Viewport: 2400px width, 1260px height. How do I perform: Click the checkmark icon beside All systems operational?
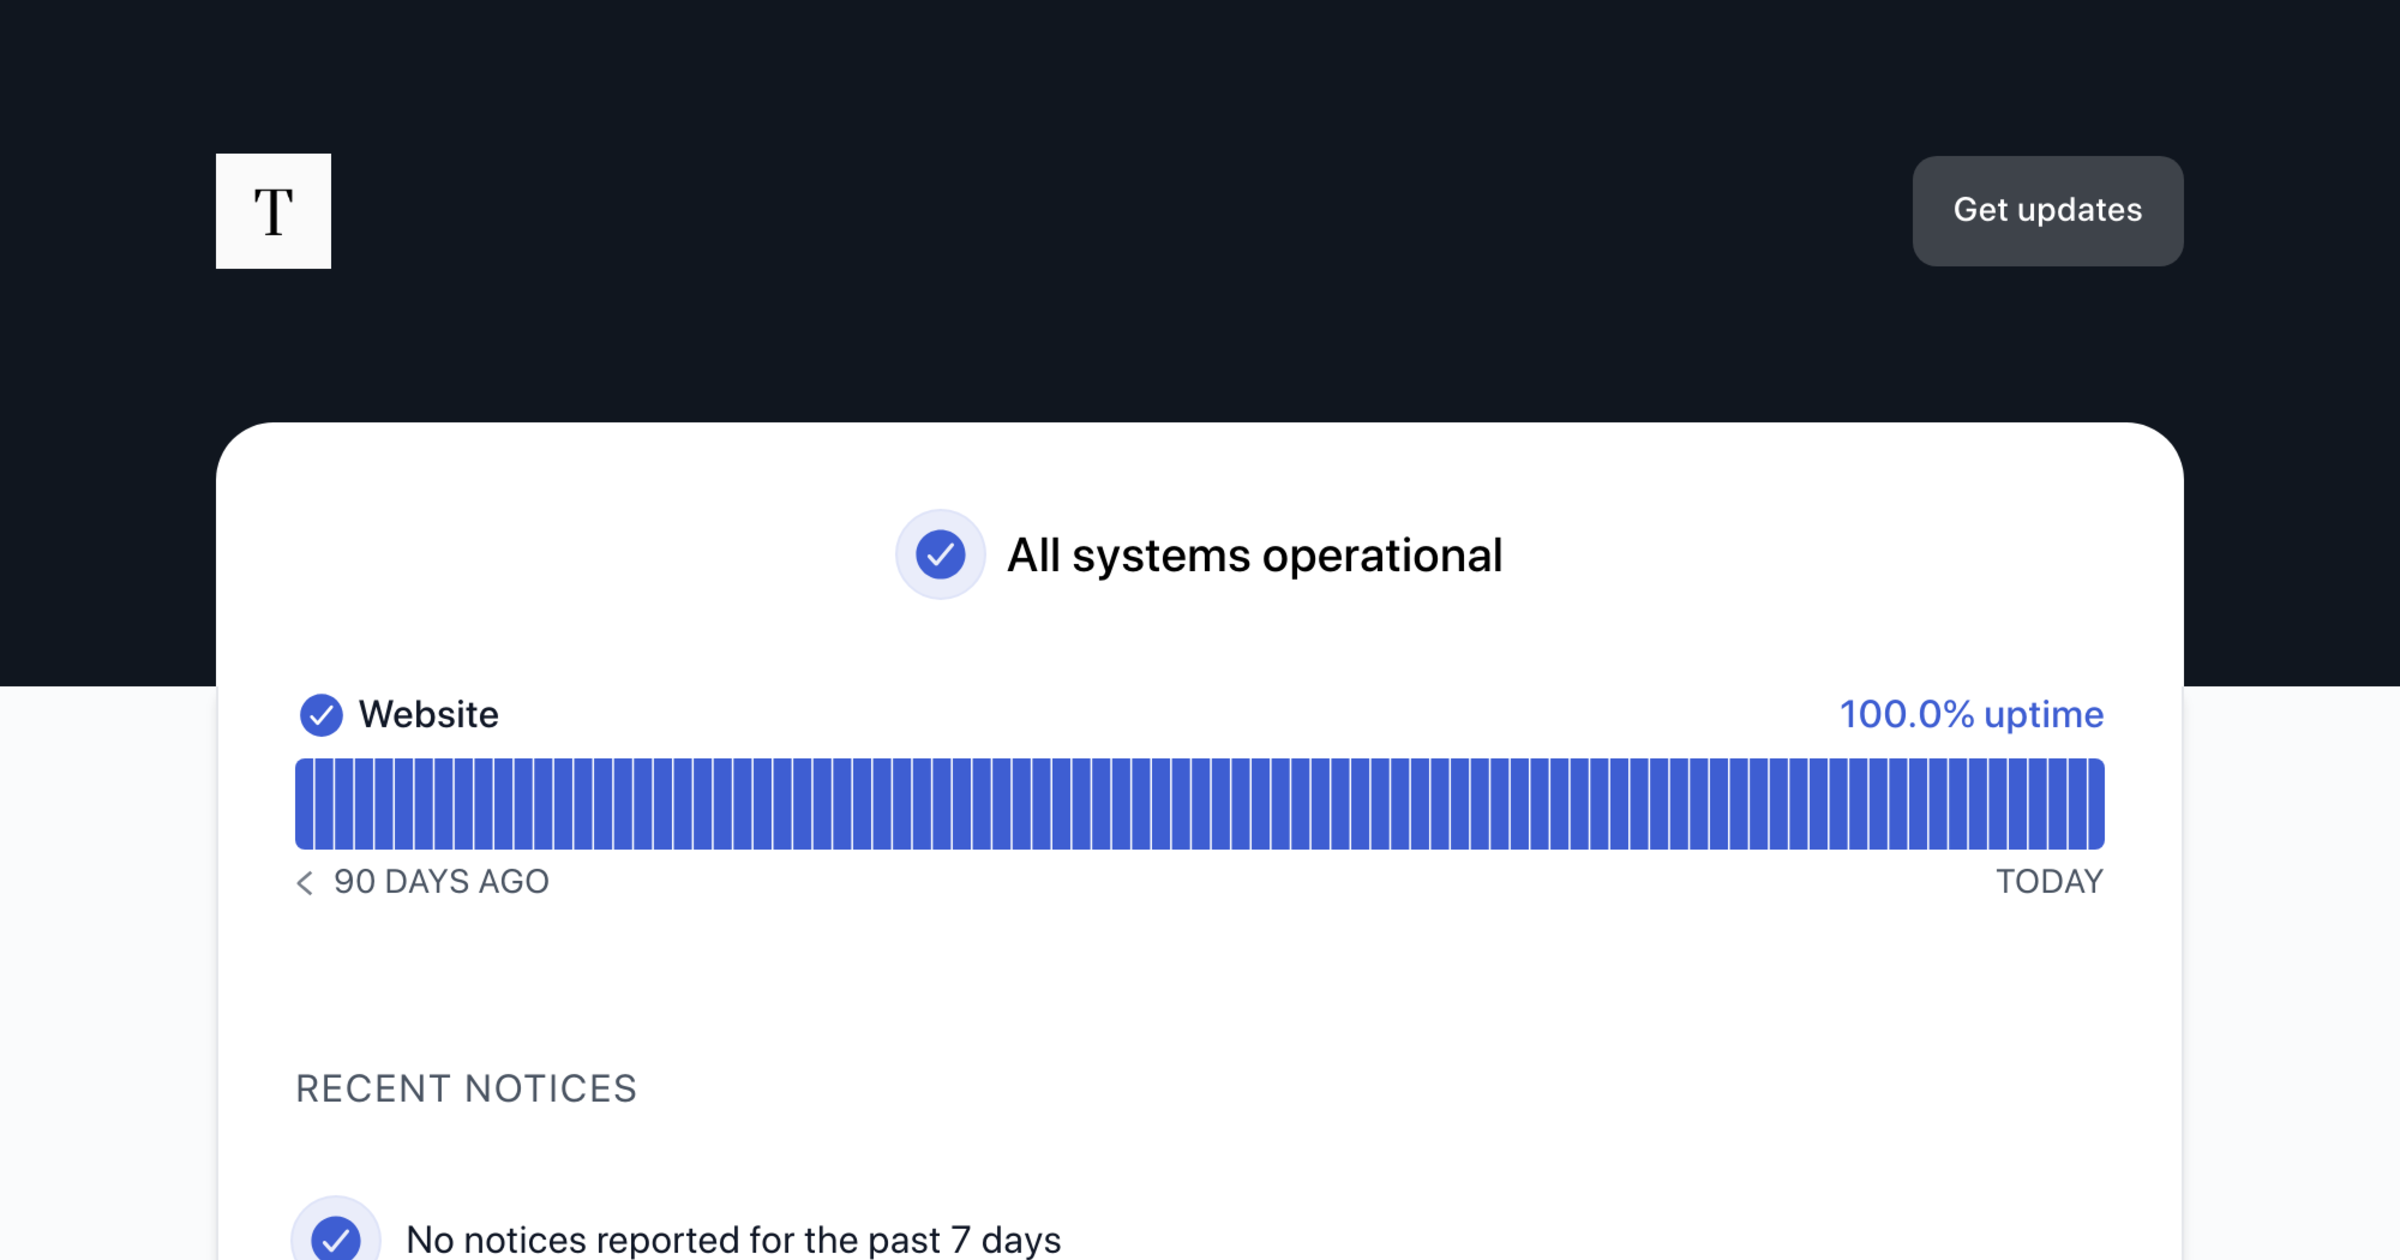click(940, 555)
